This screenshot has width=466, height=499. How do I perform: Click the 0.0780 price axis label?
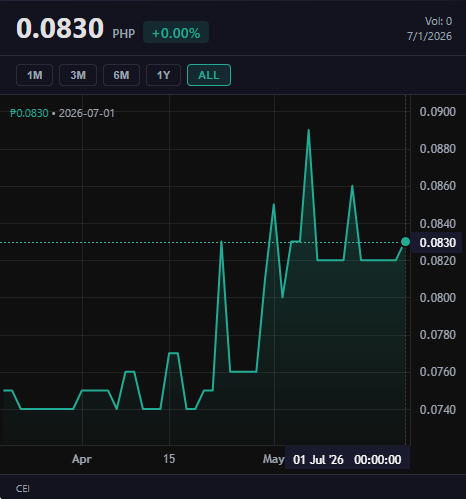438,335
